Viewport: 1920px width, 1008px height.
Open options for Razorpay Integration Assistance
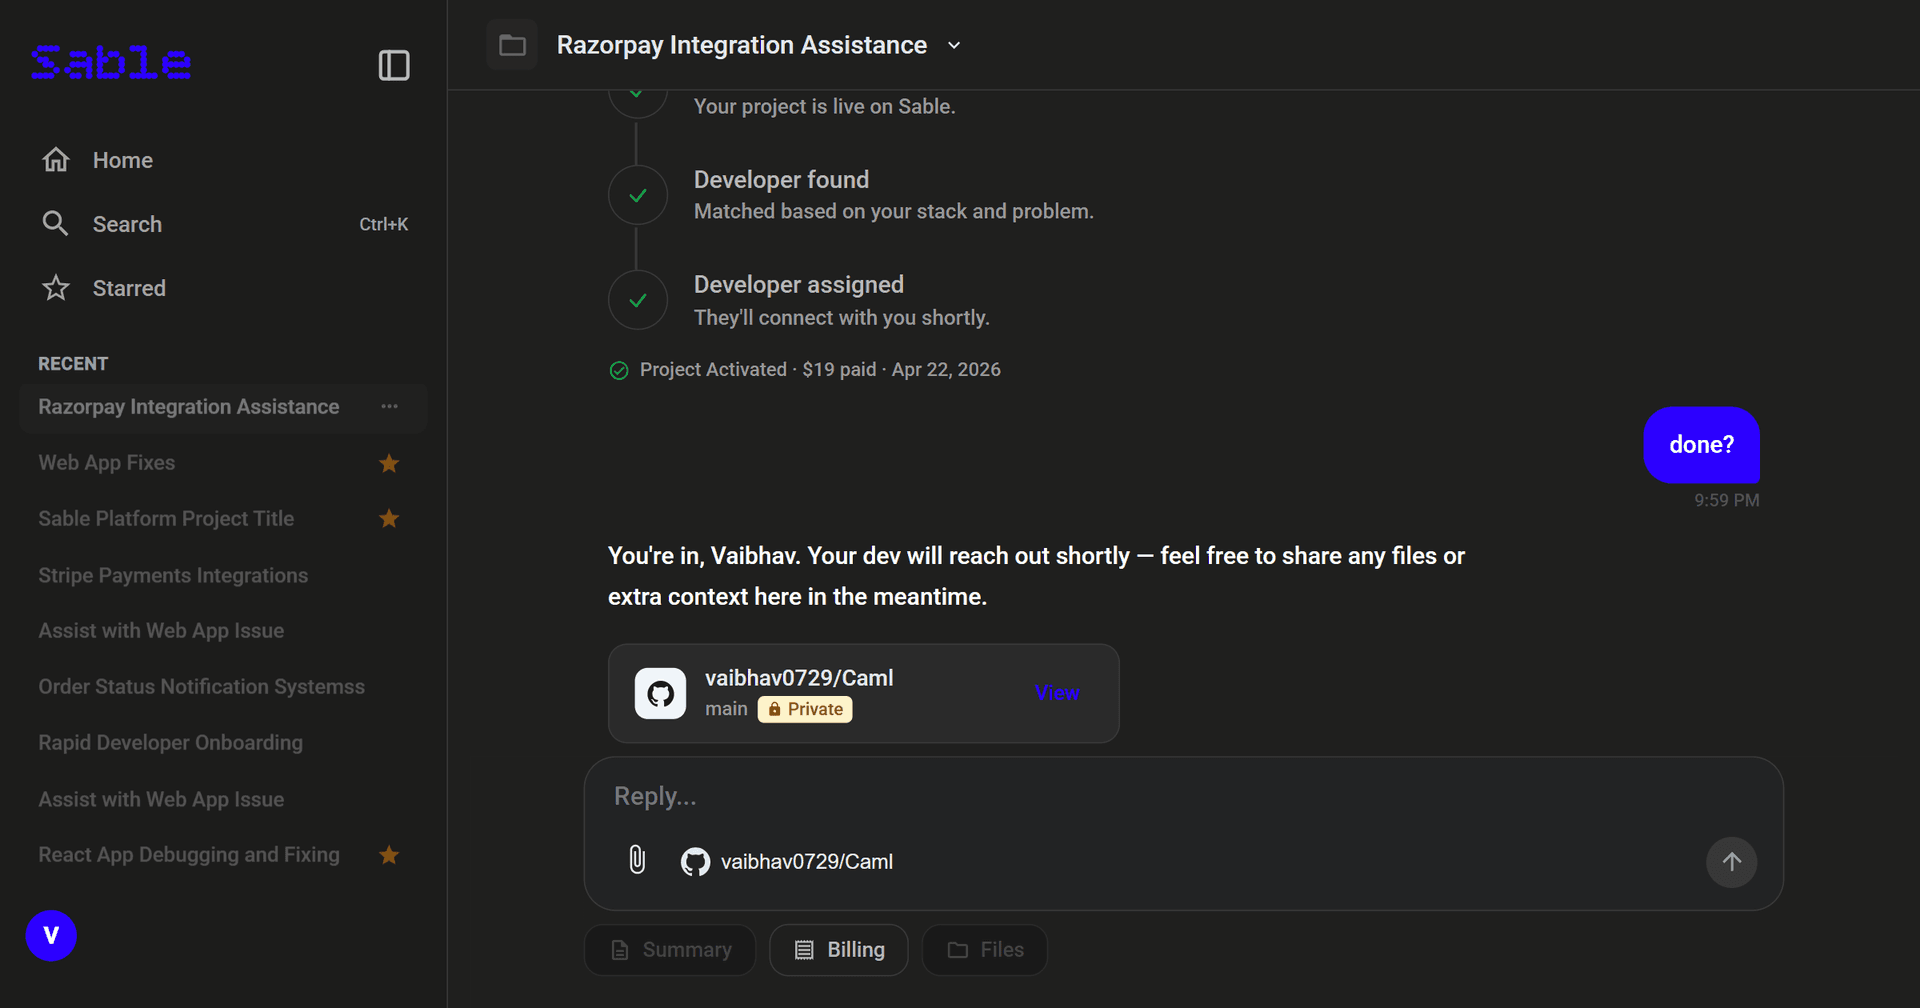390,407
